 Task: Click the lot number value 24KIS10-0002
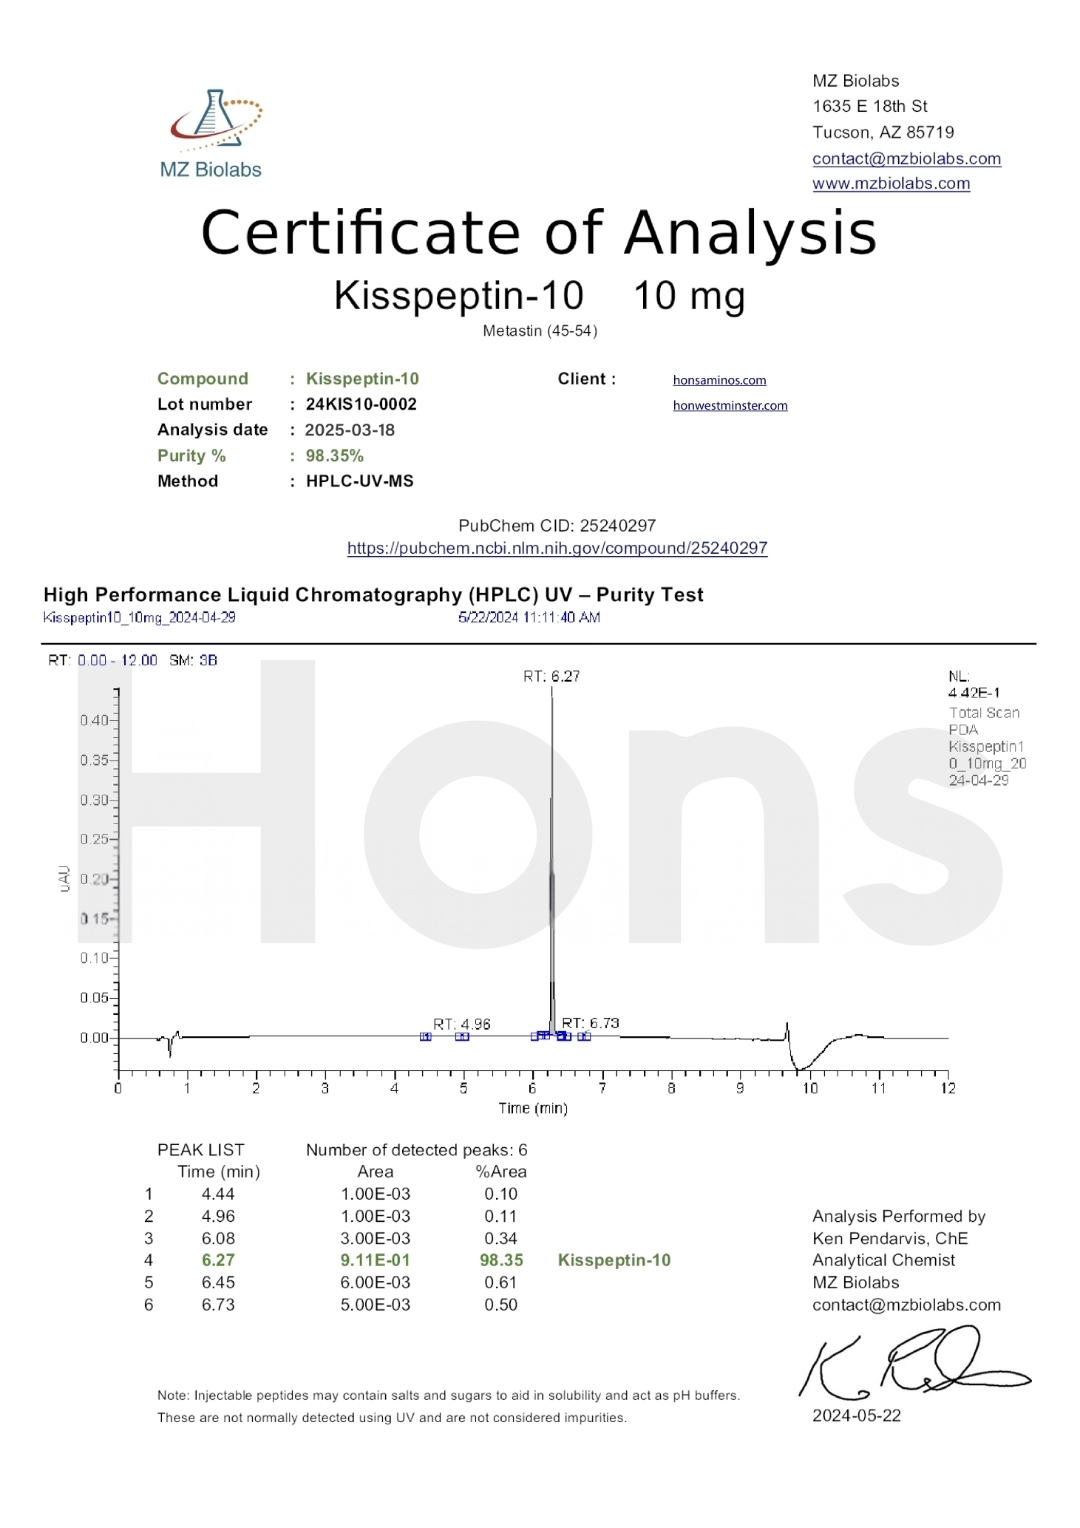tap(361, 404)
